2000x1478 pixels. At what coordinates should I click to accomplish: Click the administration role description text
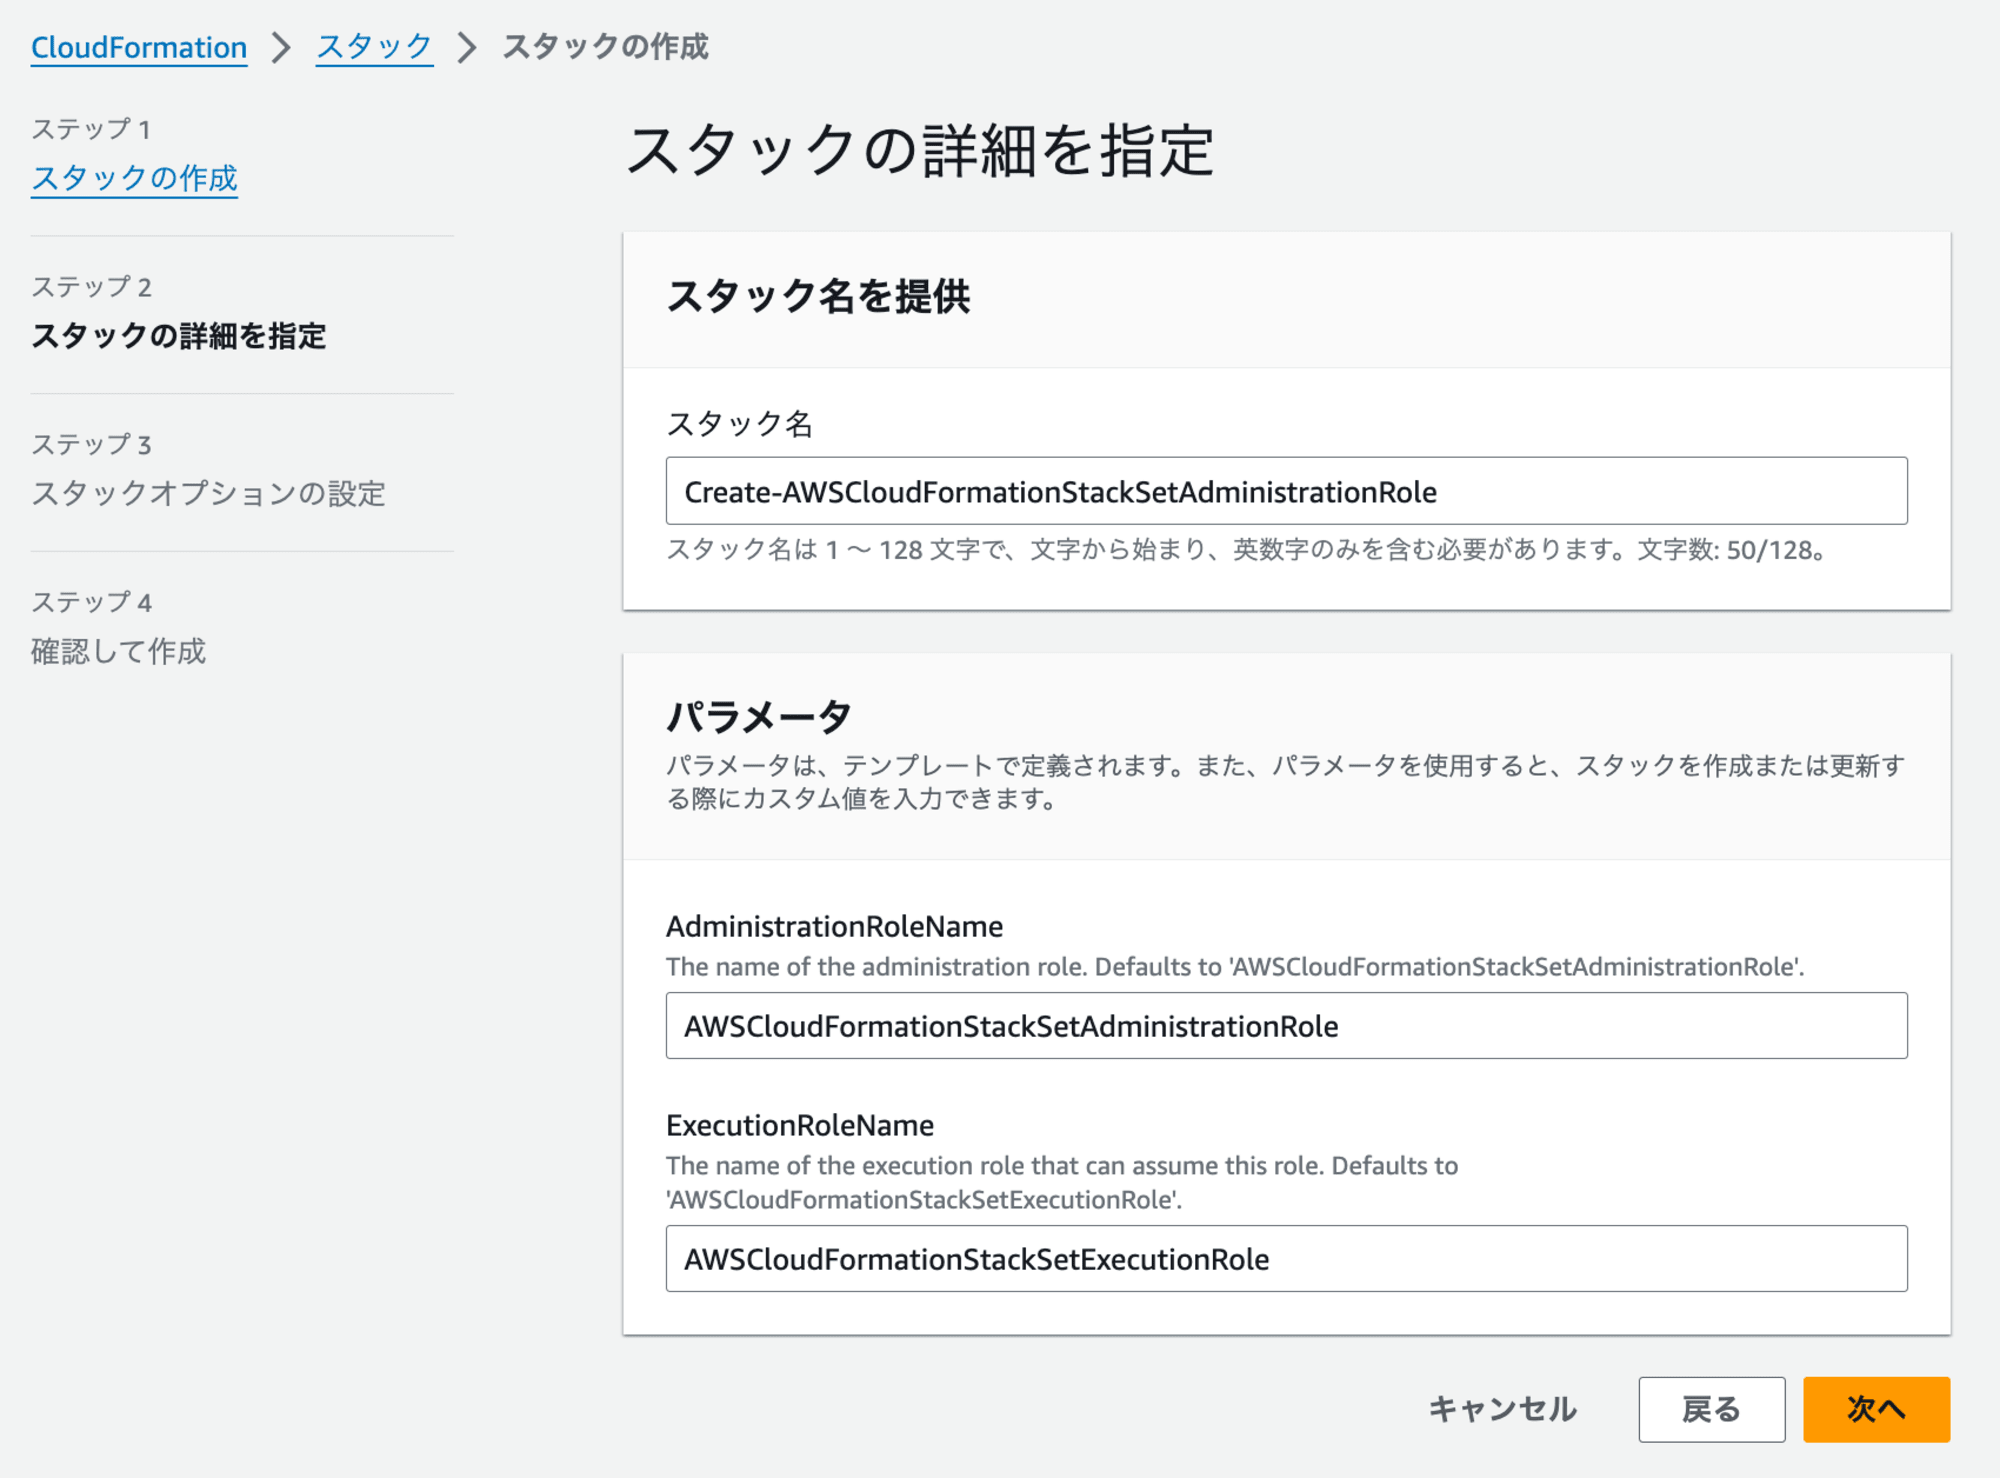pyautogui.click(x=1235, y=967)
